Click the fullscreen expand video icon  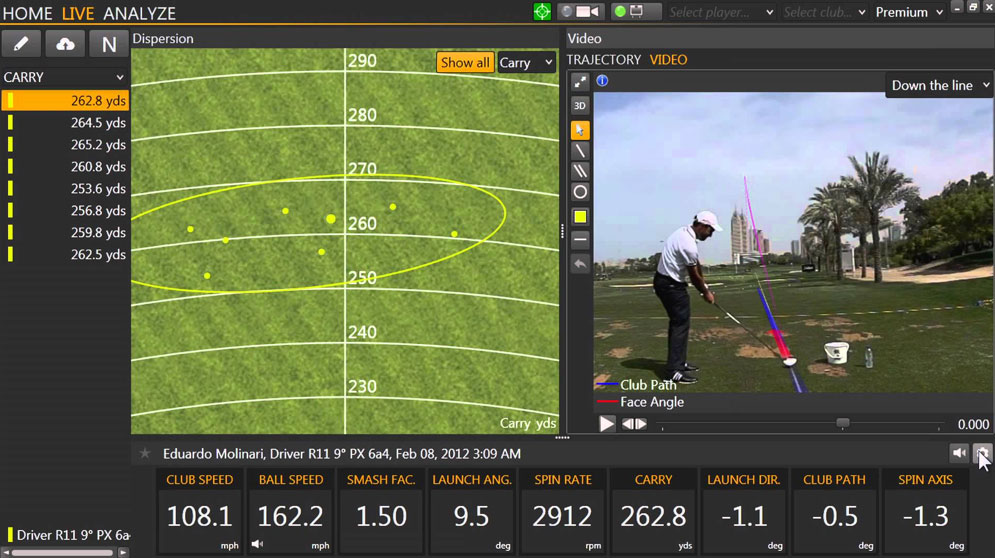click(x=580, y=82)
